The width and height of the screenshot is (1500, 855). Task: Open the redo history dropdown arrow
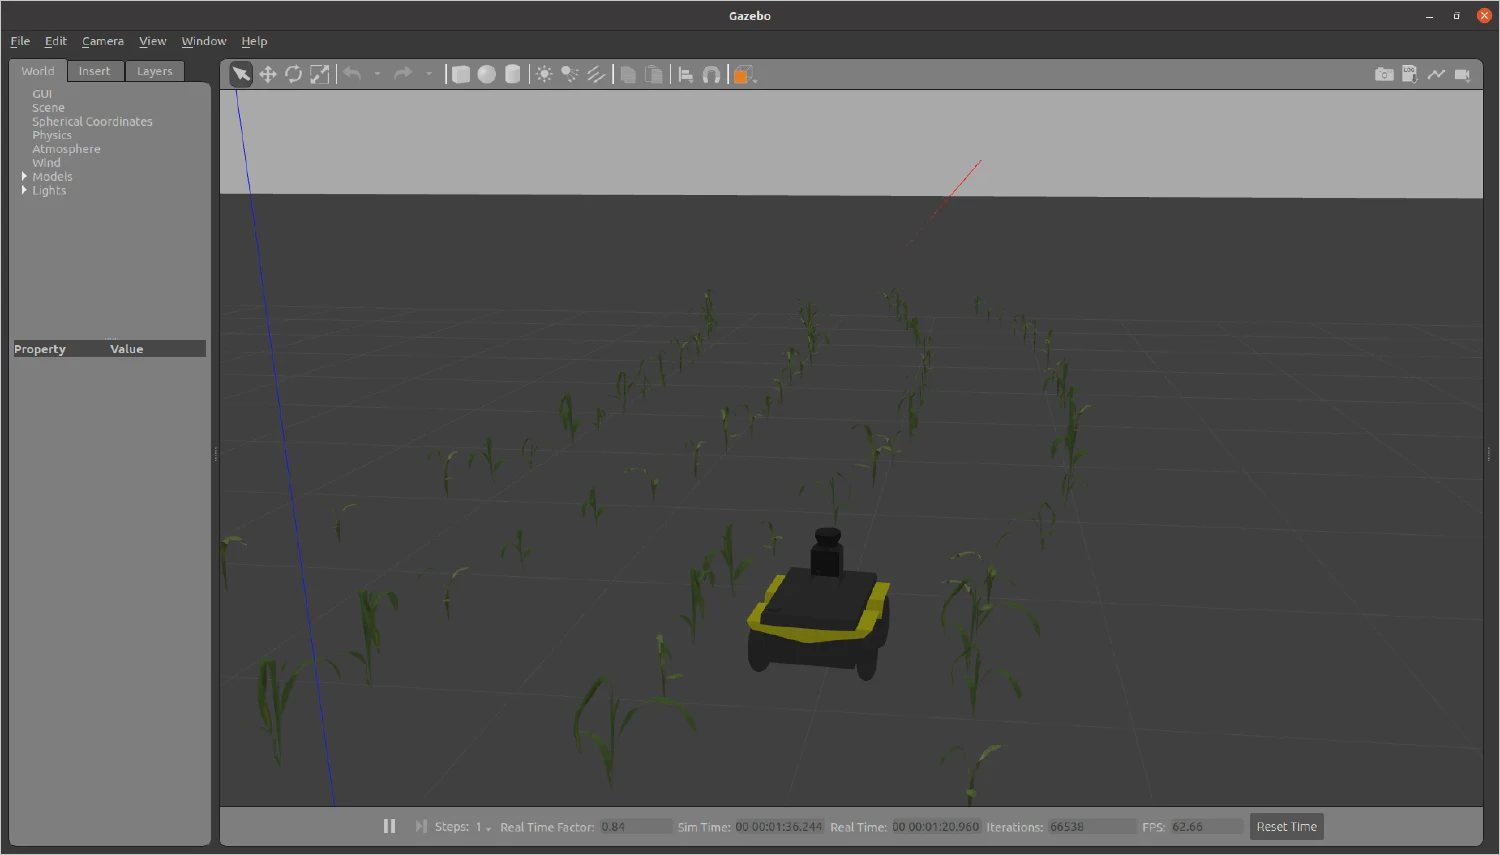429,73
